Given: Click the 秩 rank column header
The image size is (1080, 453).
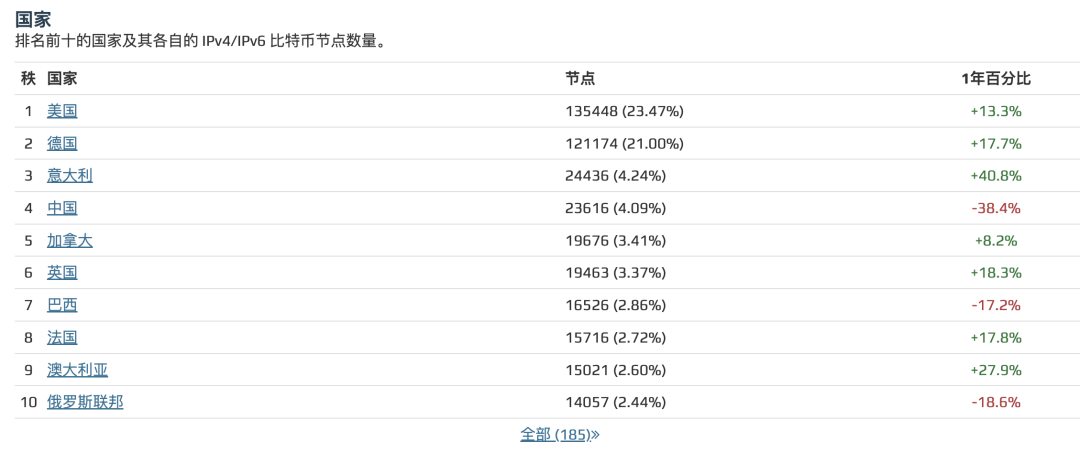Looking at the screenshot, I should [x=28, y=78].
